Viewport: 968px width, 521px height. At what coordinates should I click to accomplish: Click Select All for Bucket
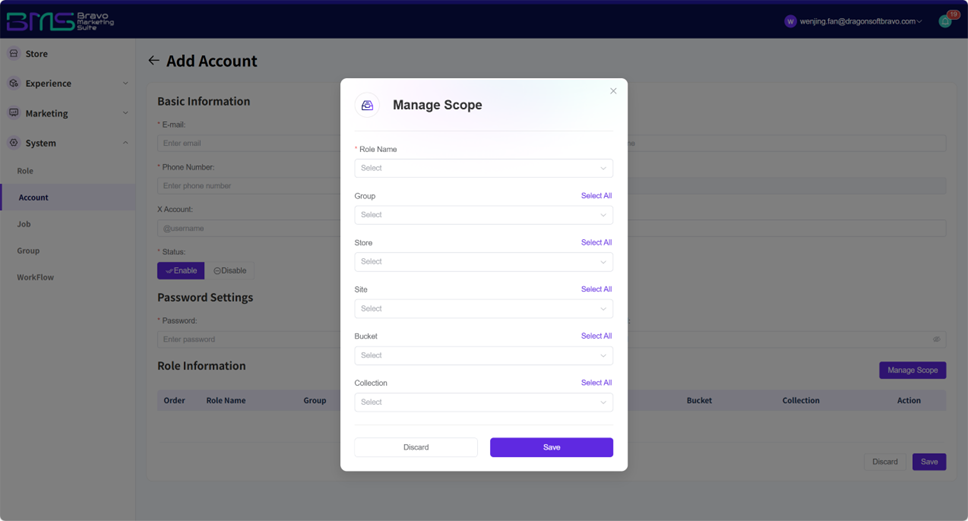tap(596, 336)
